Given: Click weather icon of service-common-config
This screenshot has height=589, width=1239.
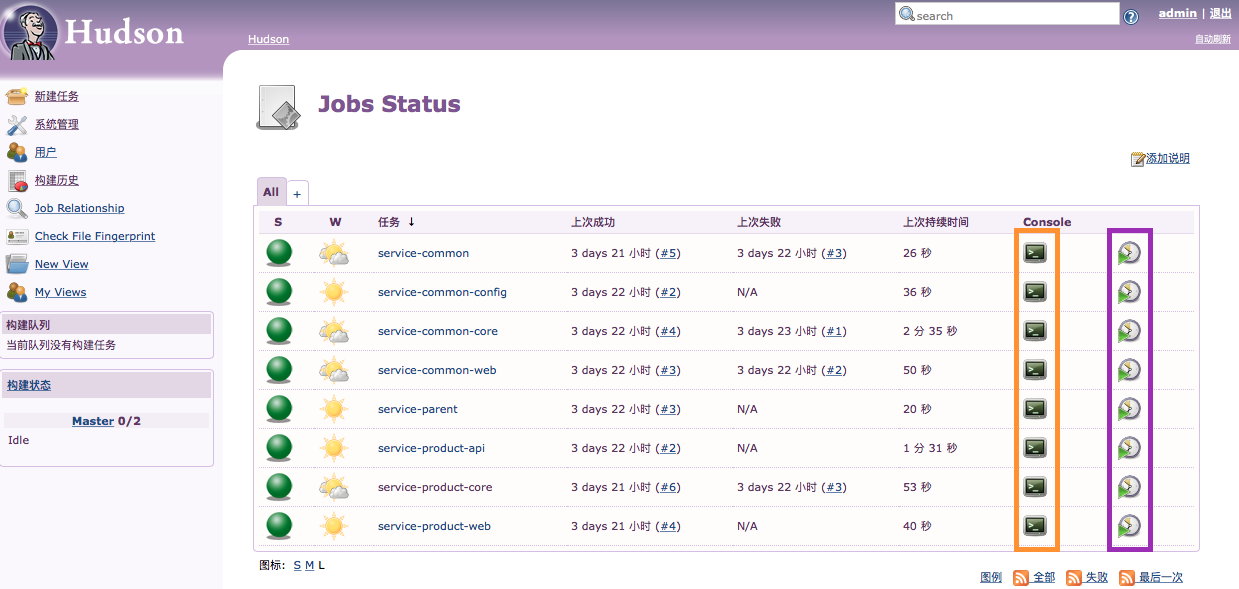Looking at the screenshot, I should [334, 292].
